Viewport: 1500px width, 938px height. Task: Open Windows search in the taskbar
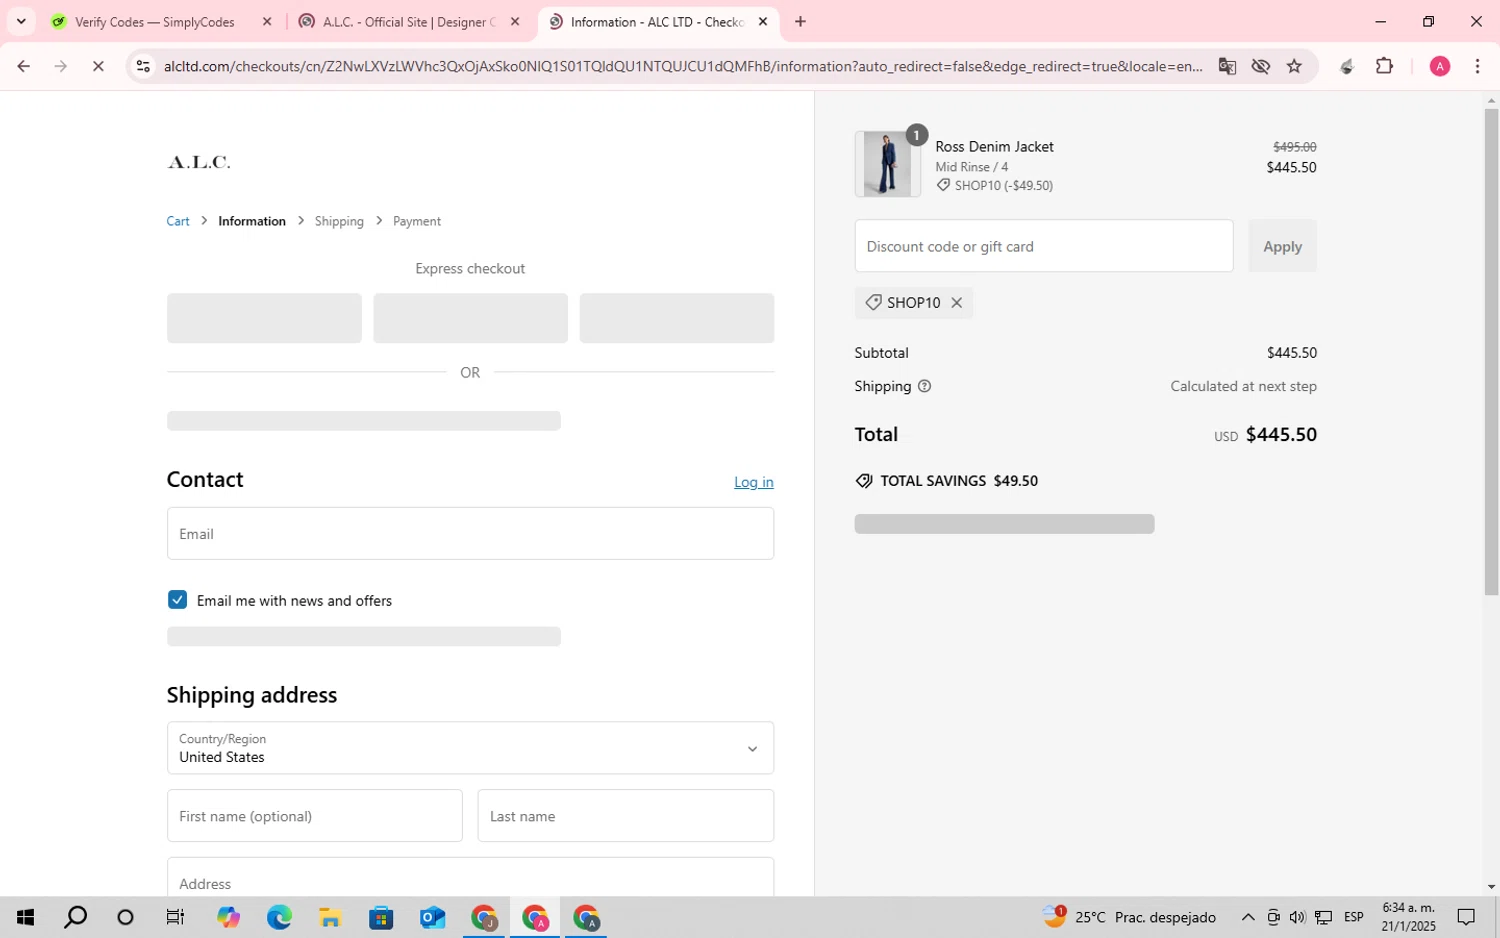[x=75, y=917]
